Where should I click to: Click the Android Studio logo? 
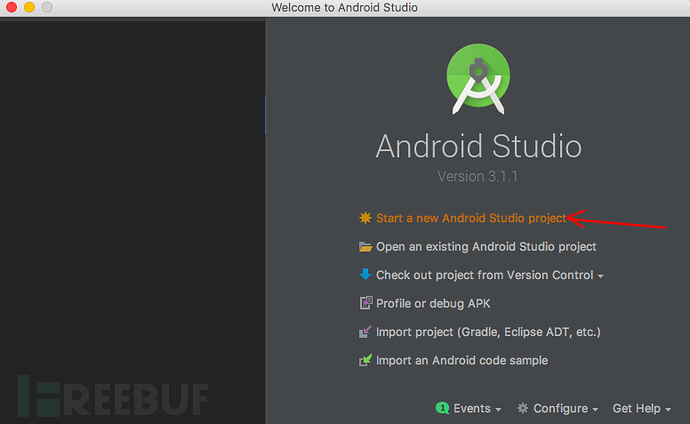[x=478, y=79]
